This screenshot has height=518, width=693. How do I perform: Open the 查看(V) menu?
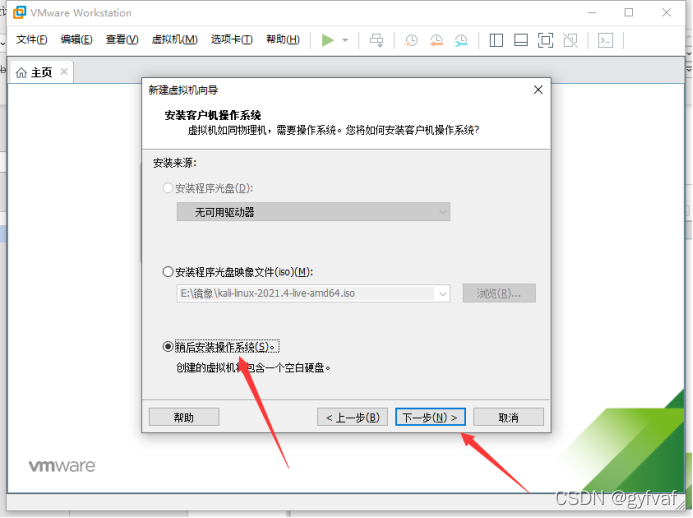point(122,40)
